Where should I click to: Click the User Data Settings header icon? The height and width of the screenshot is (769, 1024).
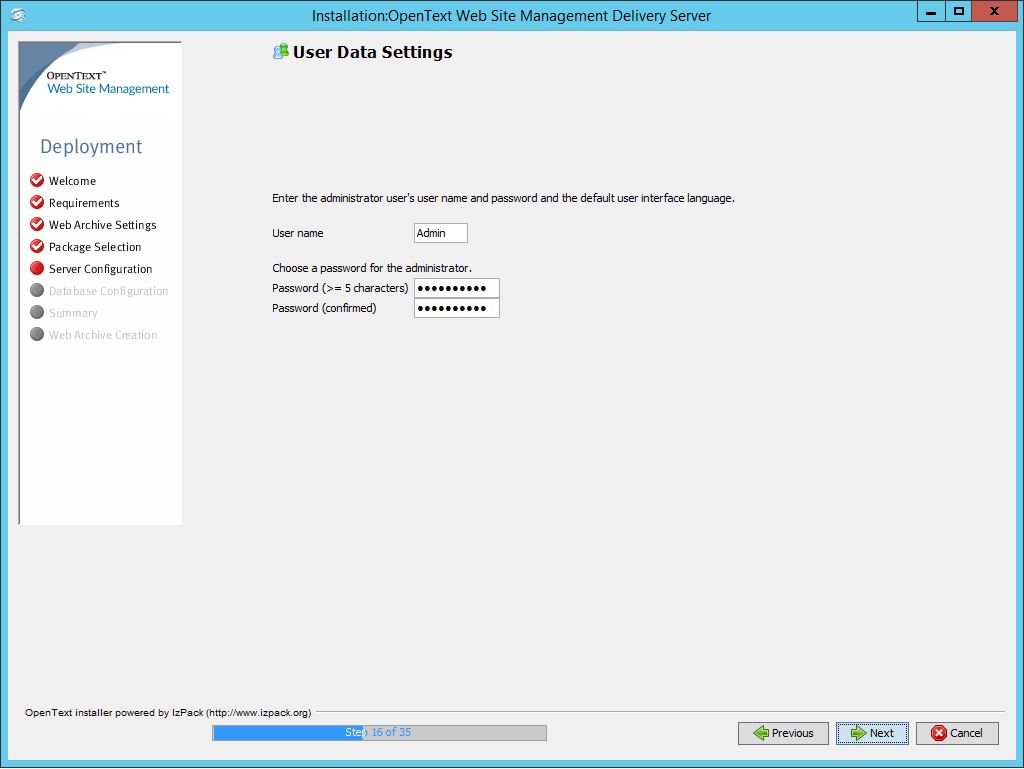point(281,52)
